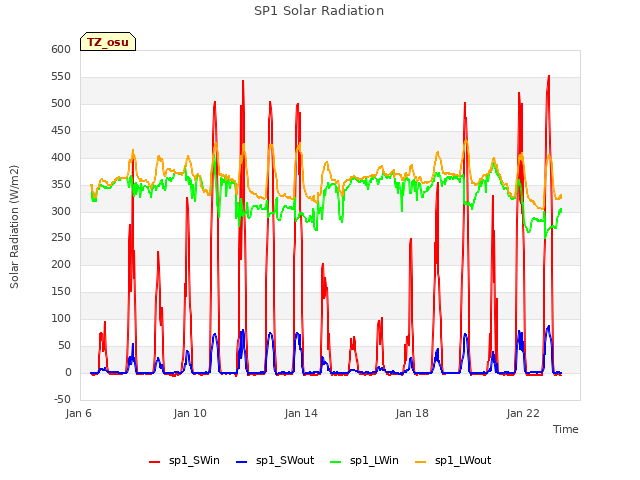Toggle the sp1_SWin legend entry

point(184,461)
